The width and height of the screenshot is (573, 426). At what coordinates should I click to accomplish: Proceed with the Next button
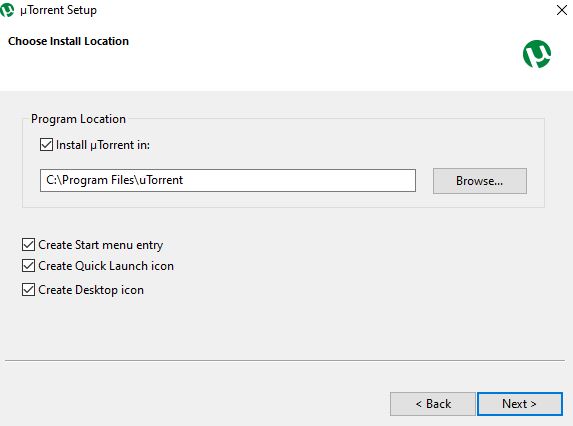click(x=520, y=404)
